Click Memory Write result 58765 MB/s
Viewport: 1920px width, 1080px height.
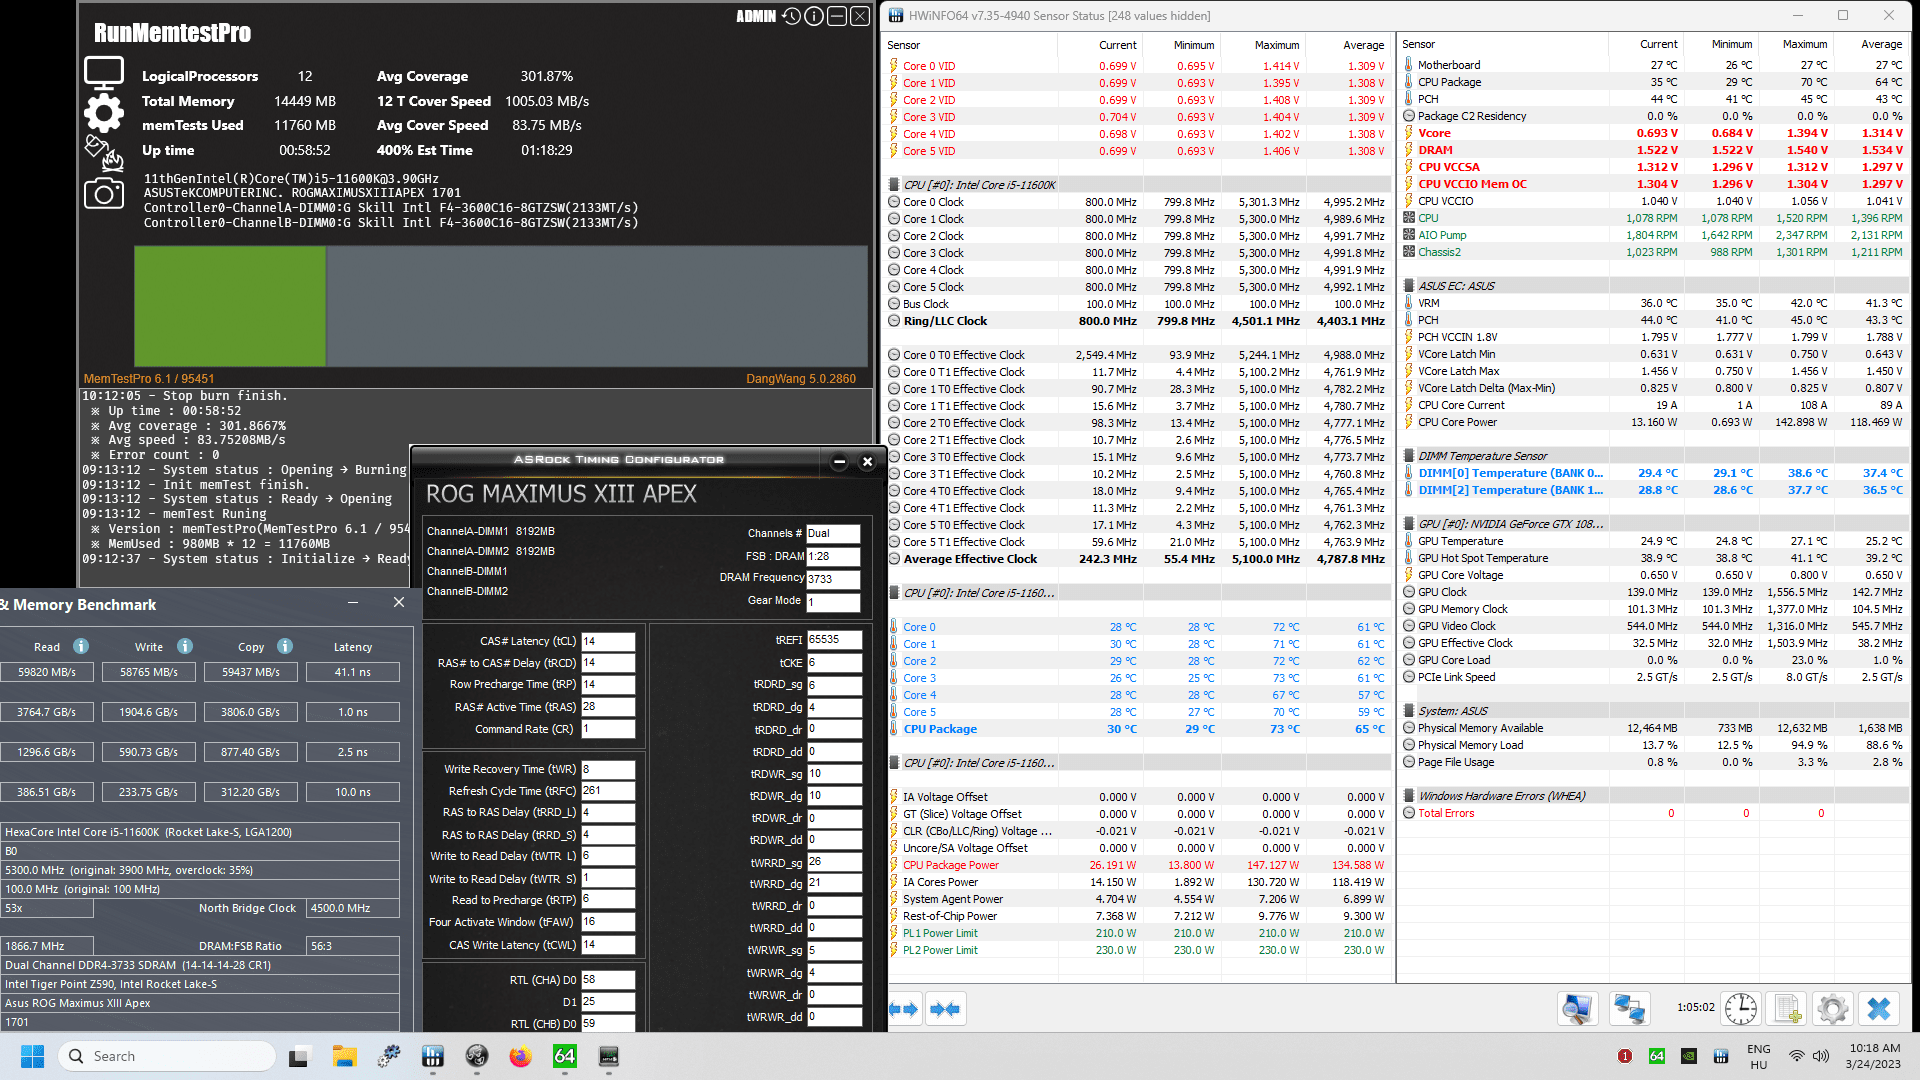[149, 672]
